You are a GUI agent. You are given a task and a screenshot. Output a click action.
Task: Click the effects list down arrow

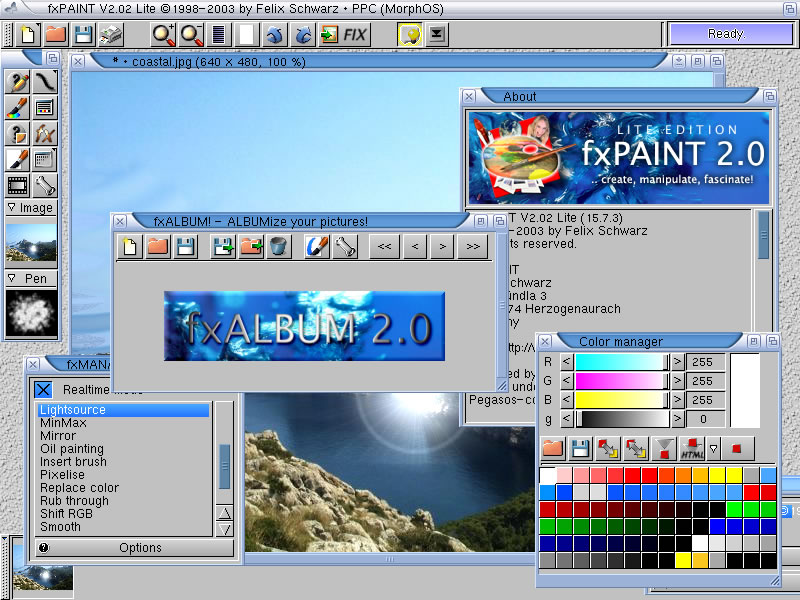(224, 529)
